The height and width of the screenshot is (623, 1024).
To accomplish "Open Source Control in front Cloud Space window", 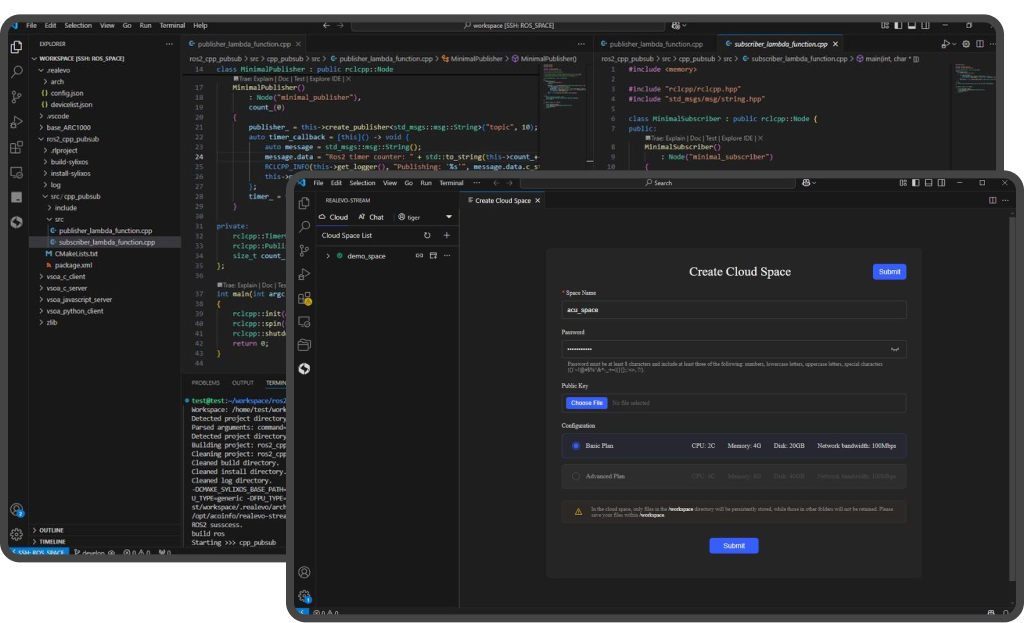I will 304,250.
